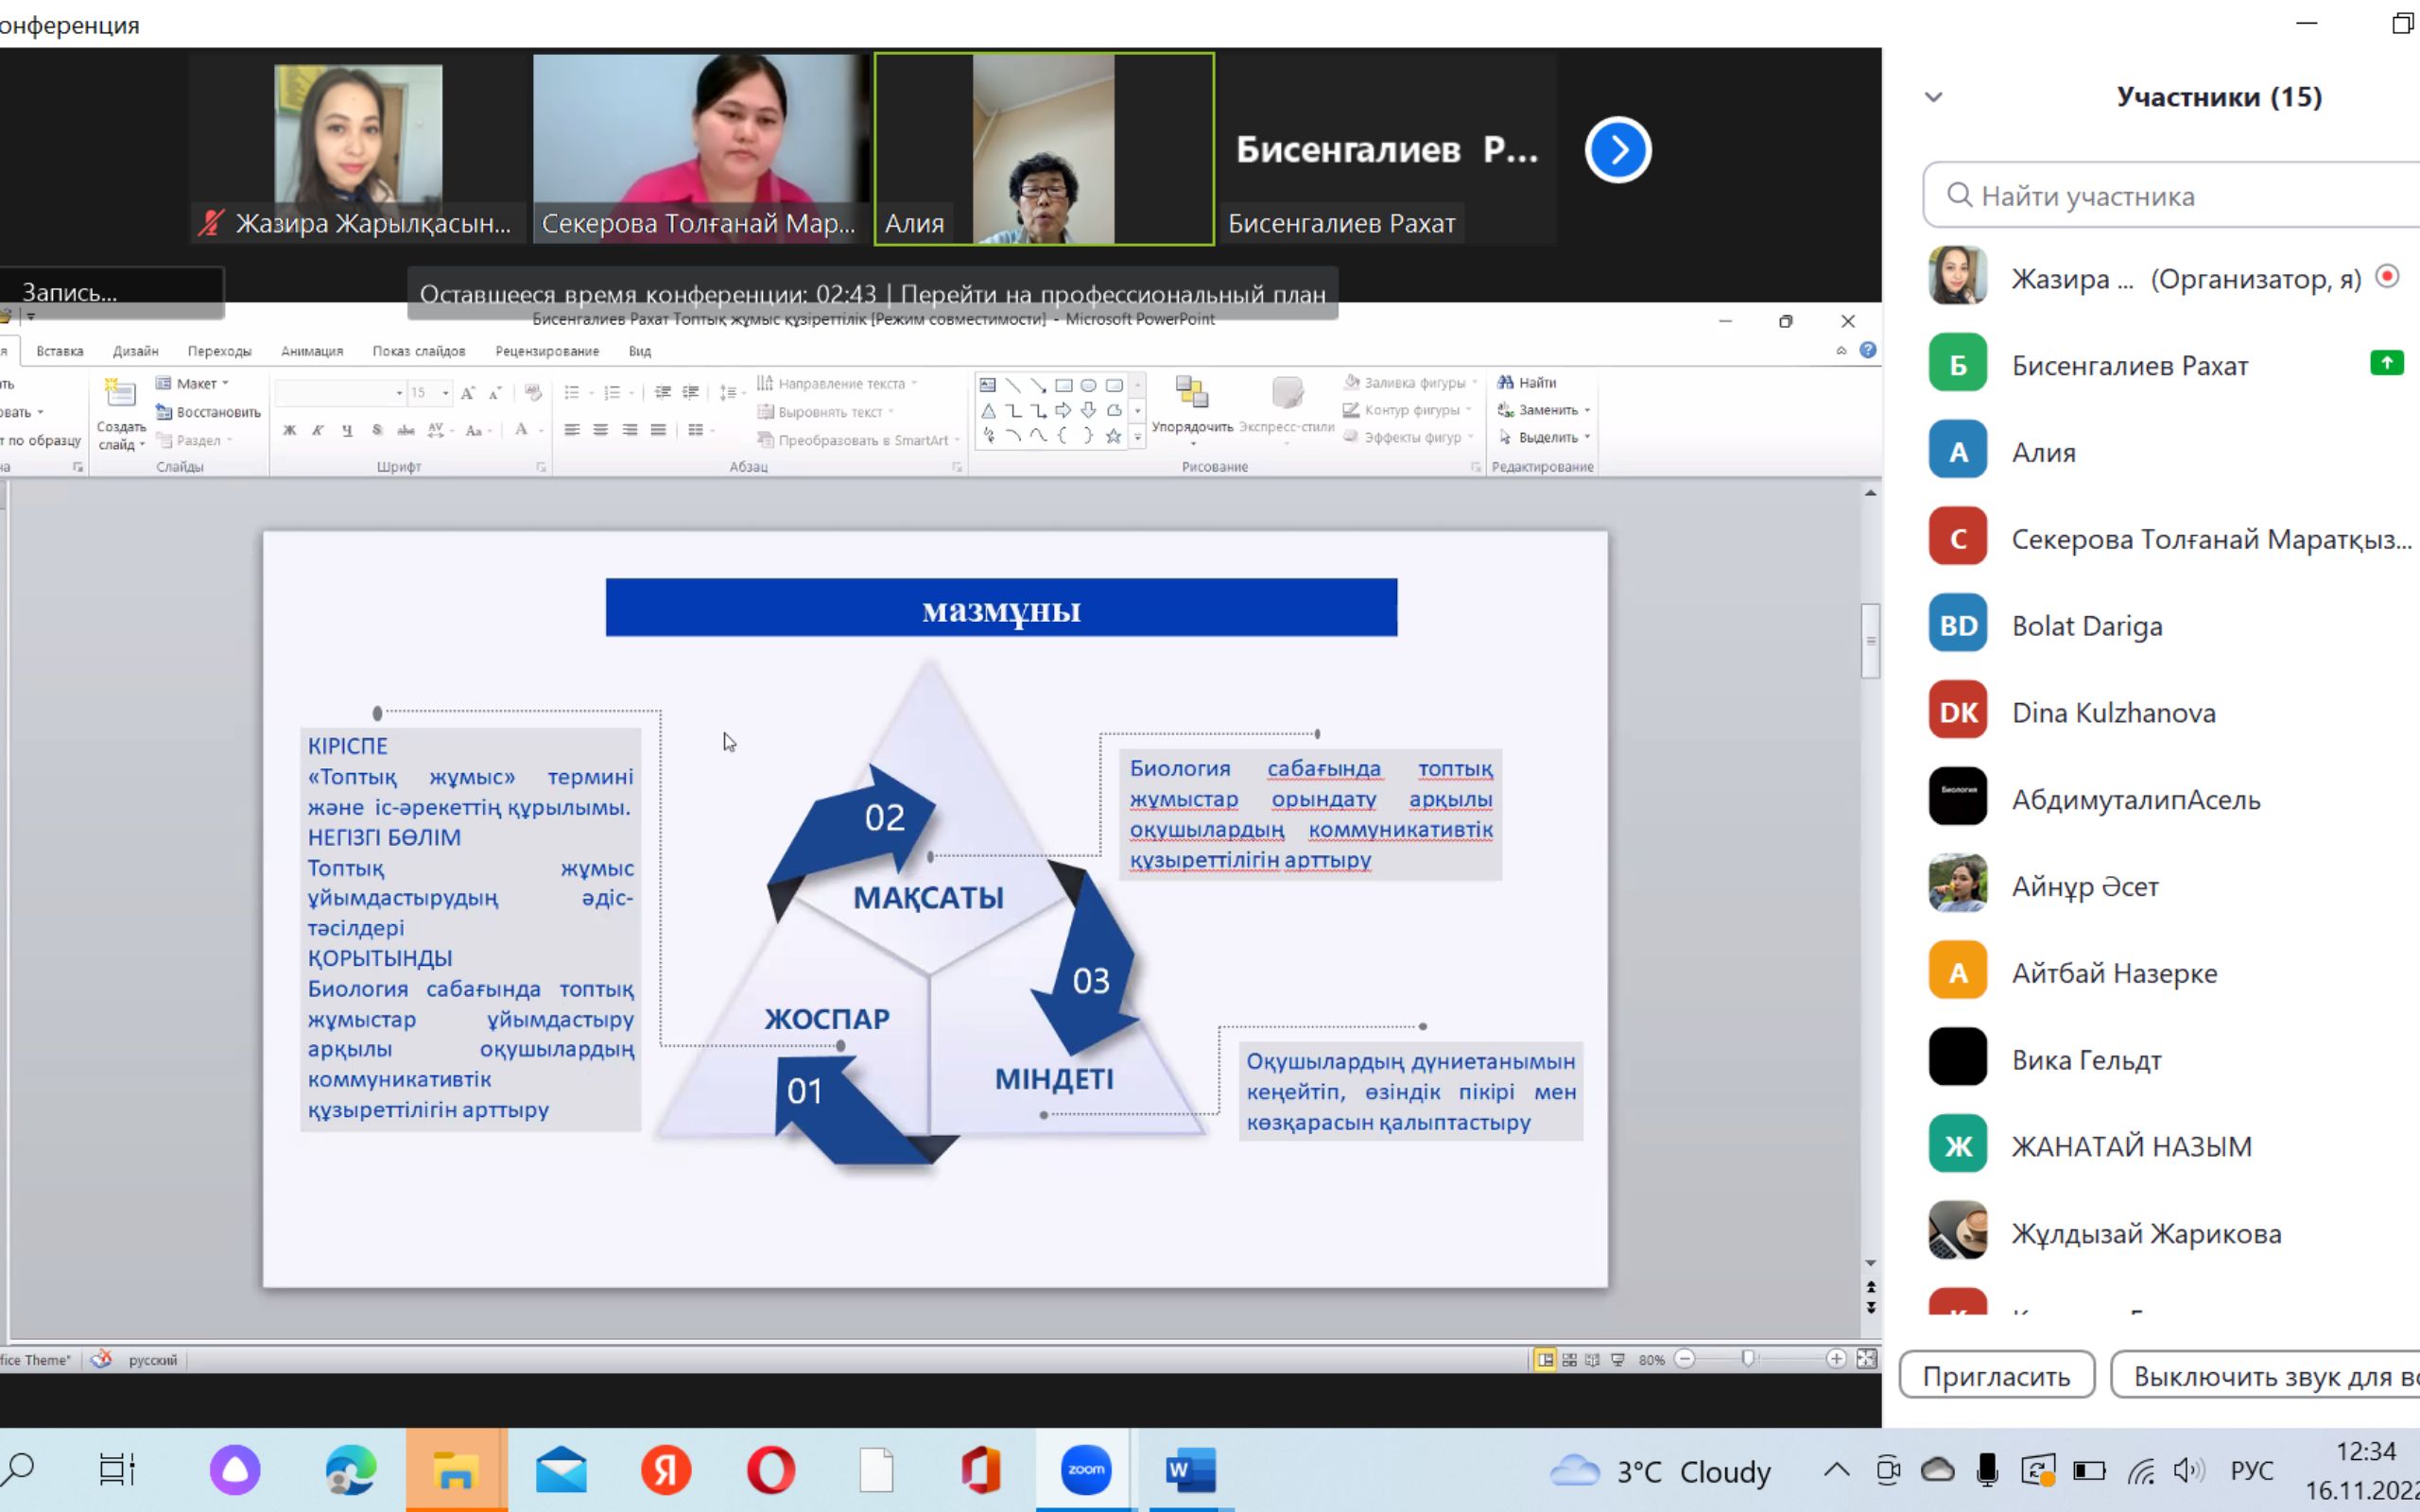The height and width of the screenshot is (1512, 2420).
Task: Toggle bold (Ж) formatting
Action: click(x=289, y=430)
